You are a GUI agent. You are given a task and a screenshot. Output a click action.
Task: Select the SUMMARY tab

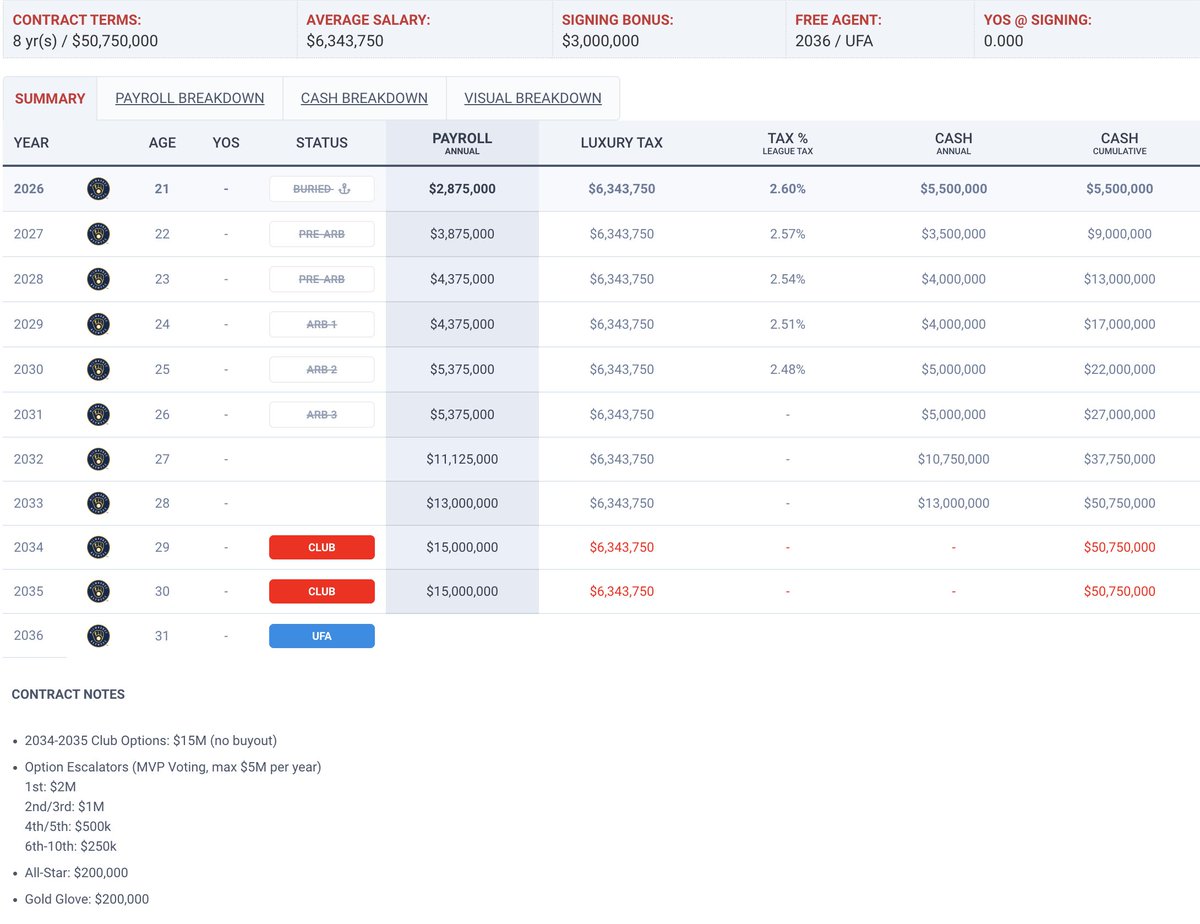point(50,98)
